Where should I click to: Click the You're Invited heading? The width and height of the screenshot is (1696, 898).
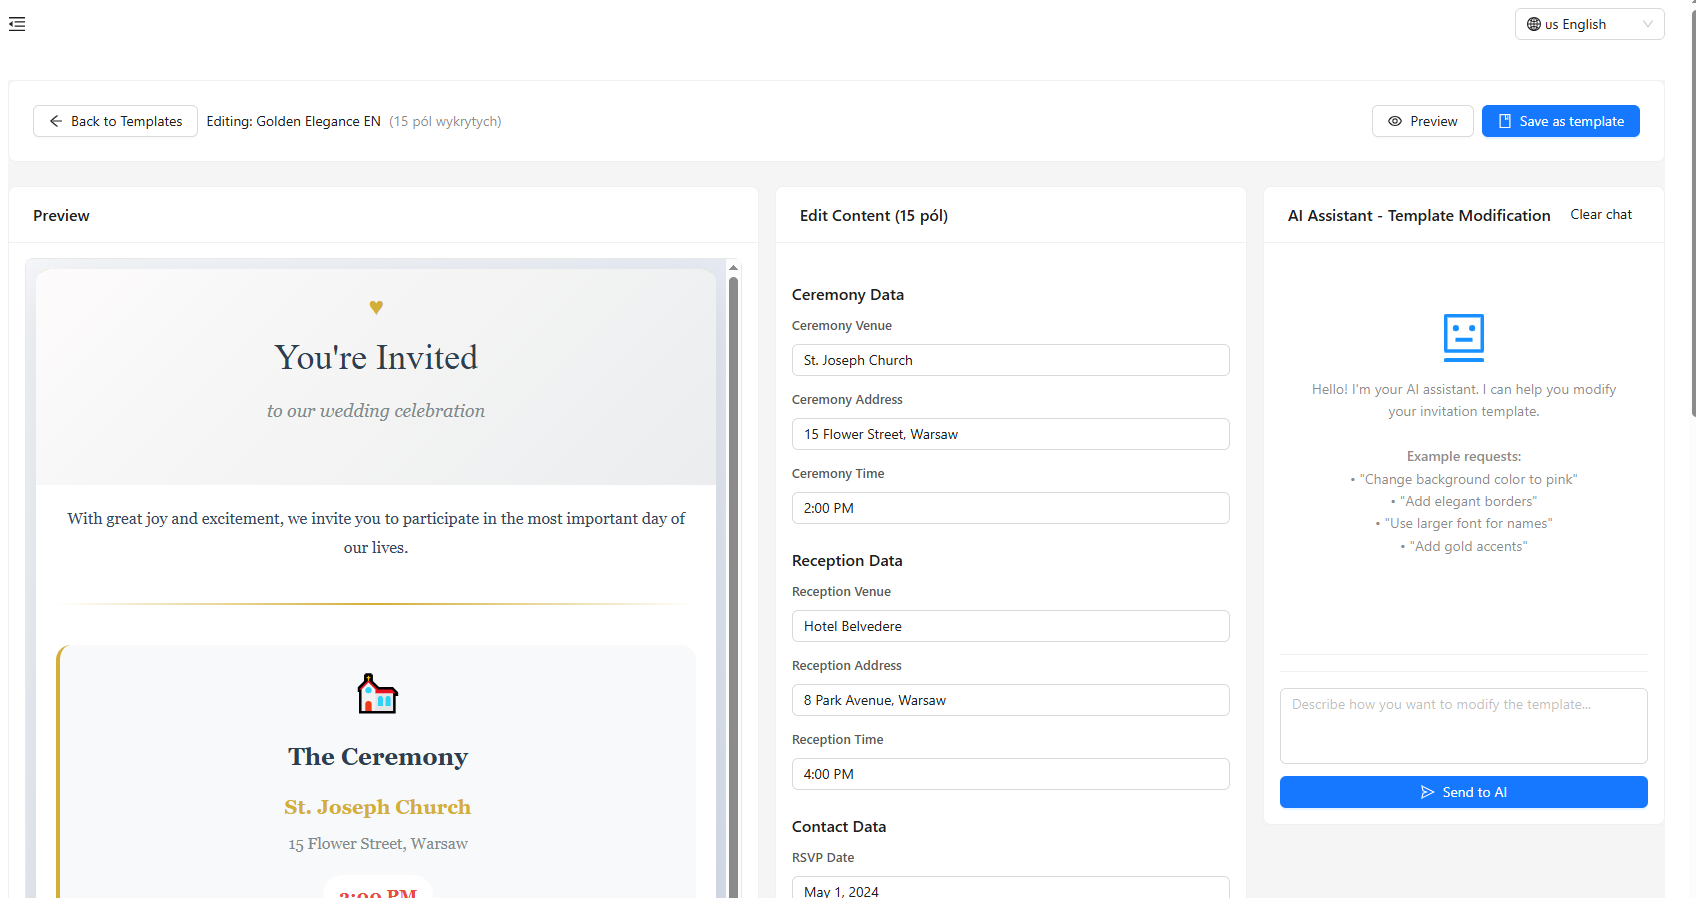(376, 358)
